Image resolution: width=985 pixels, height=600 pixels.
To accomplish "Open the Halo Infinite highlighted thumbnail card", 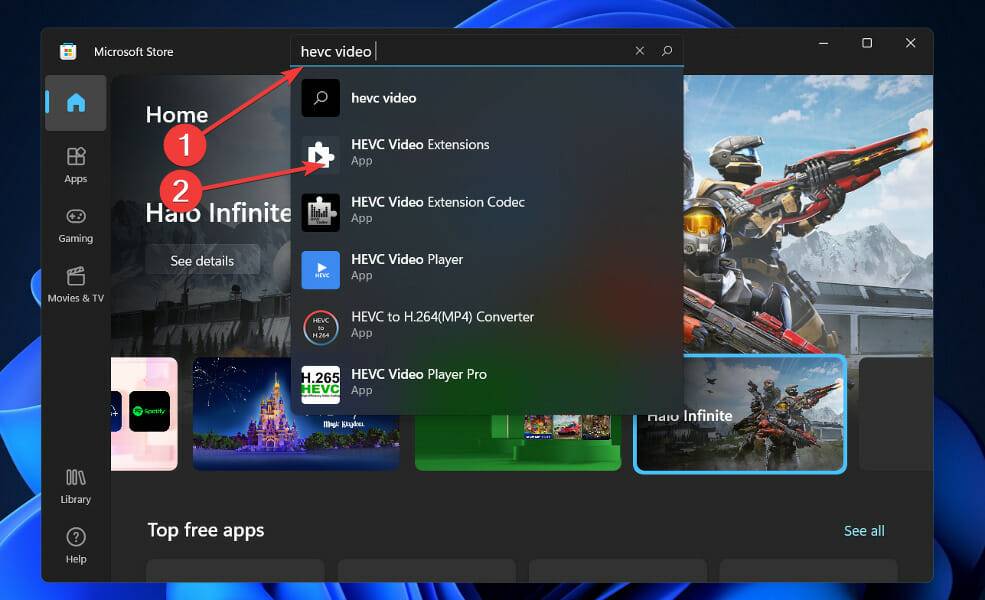I will [740, 415].
